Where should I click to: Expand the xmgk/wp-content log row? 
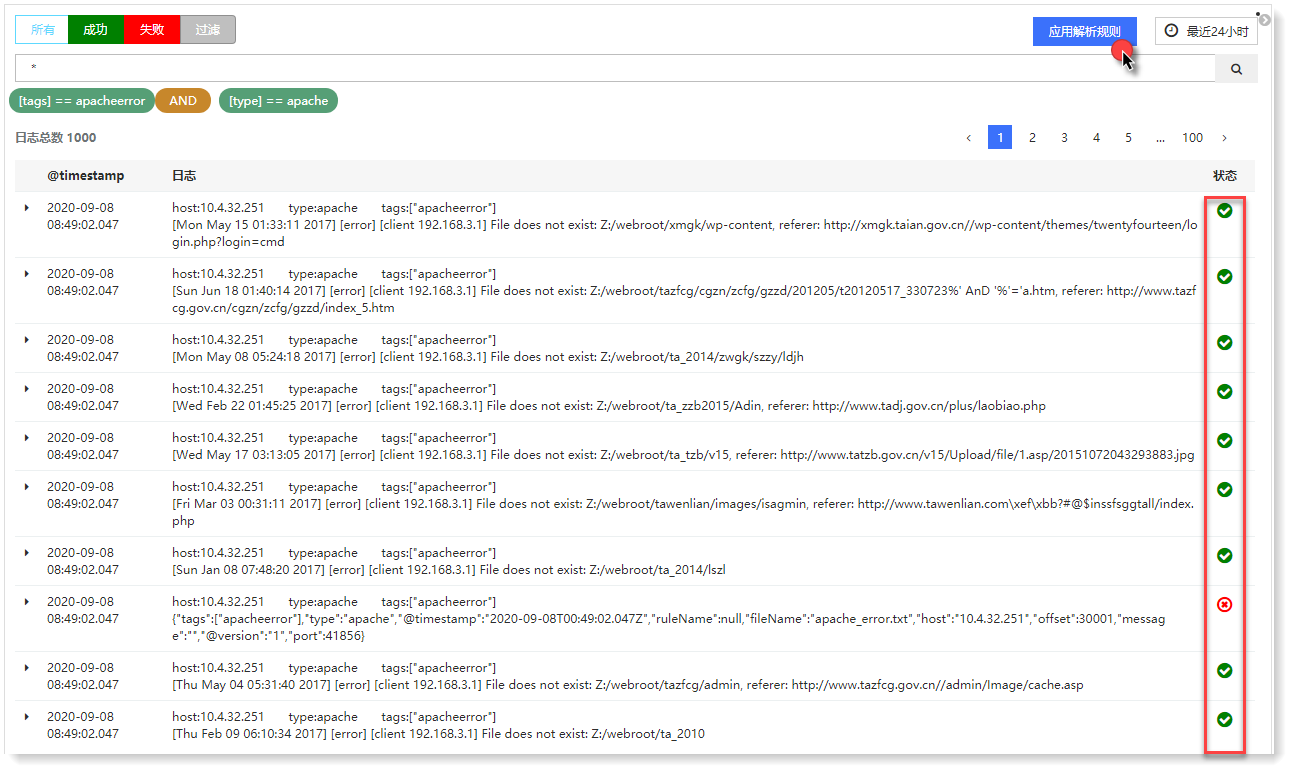[27, 207]
